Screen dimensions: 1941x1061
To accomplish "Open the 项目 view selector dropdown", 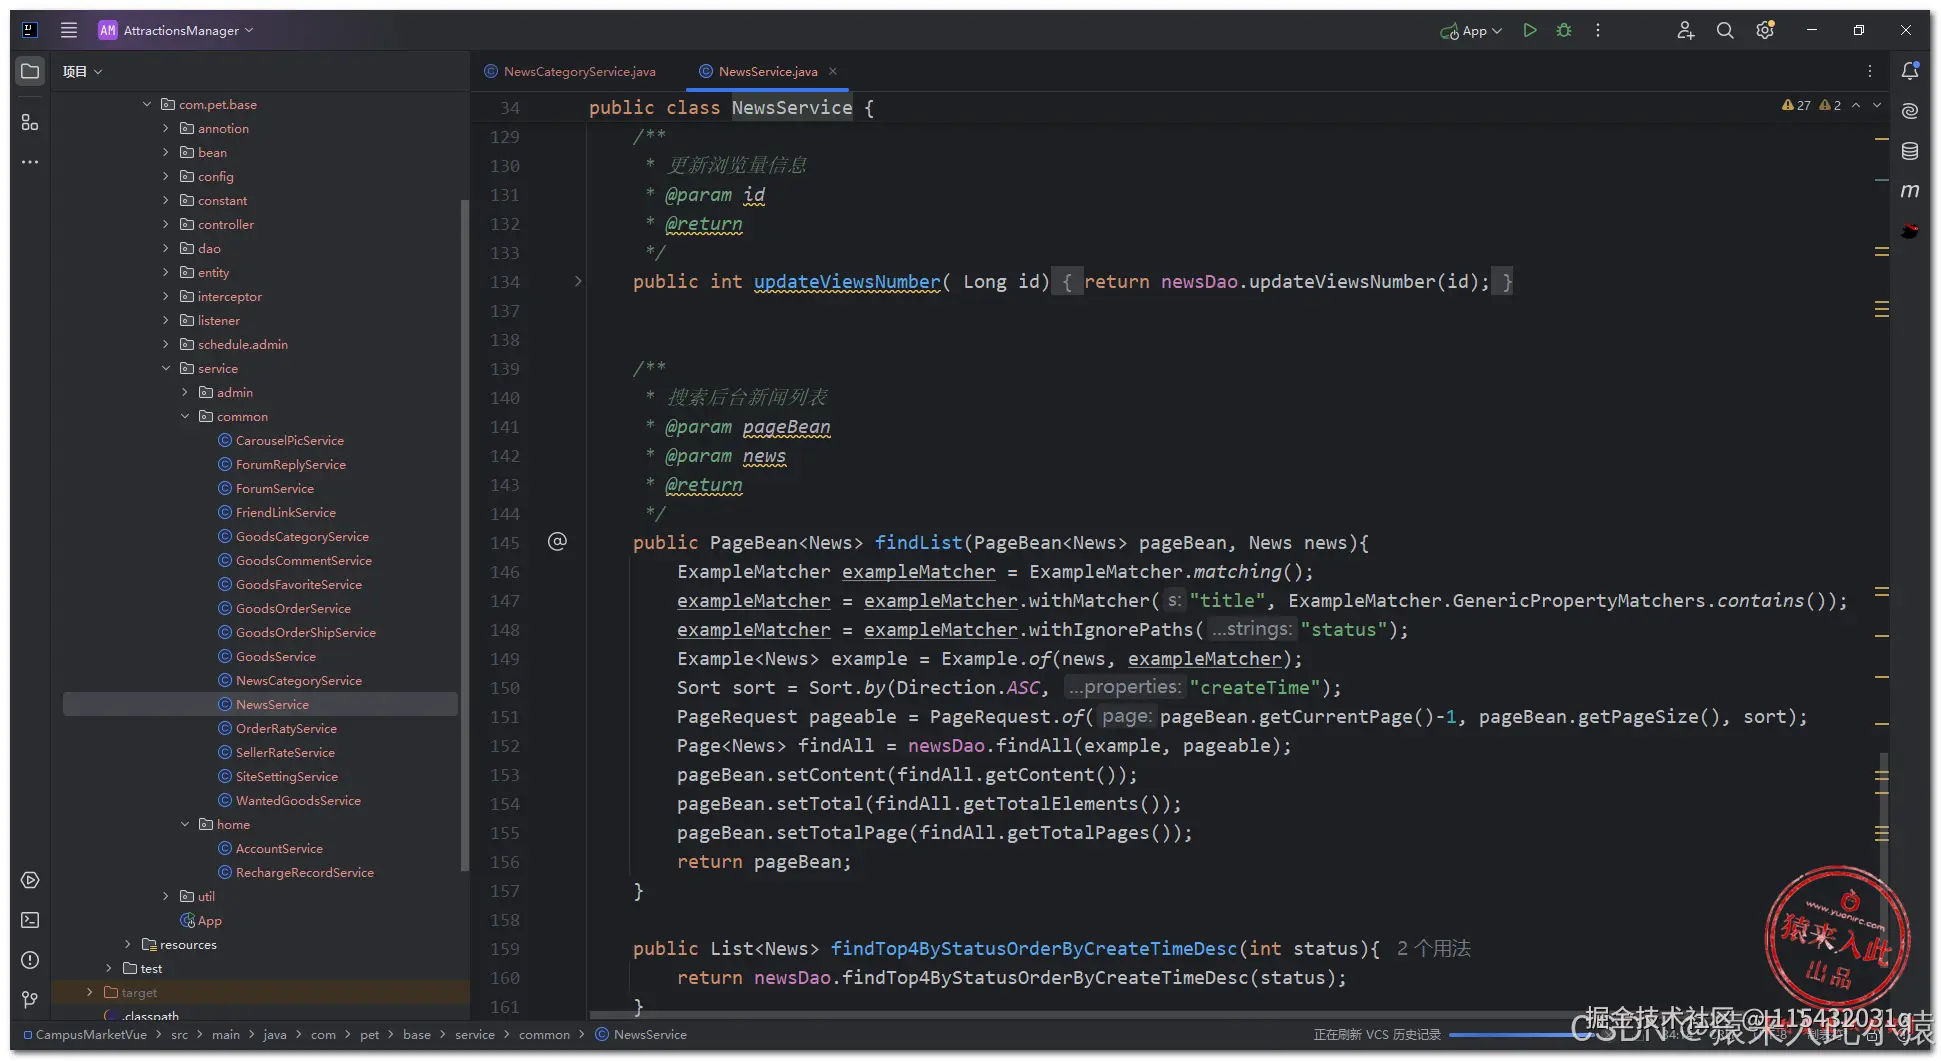I will 82,71.
